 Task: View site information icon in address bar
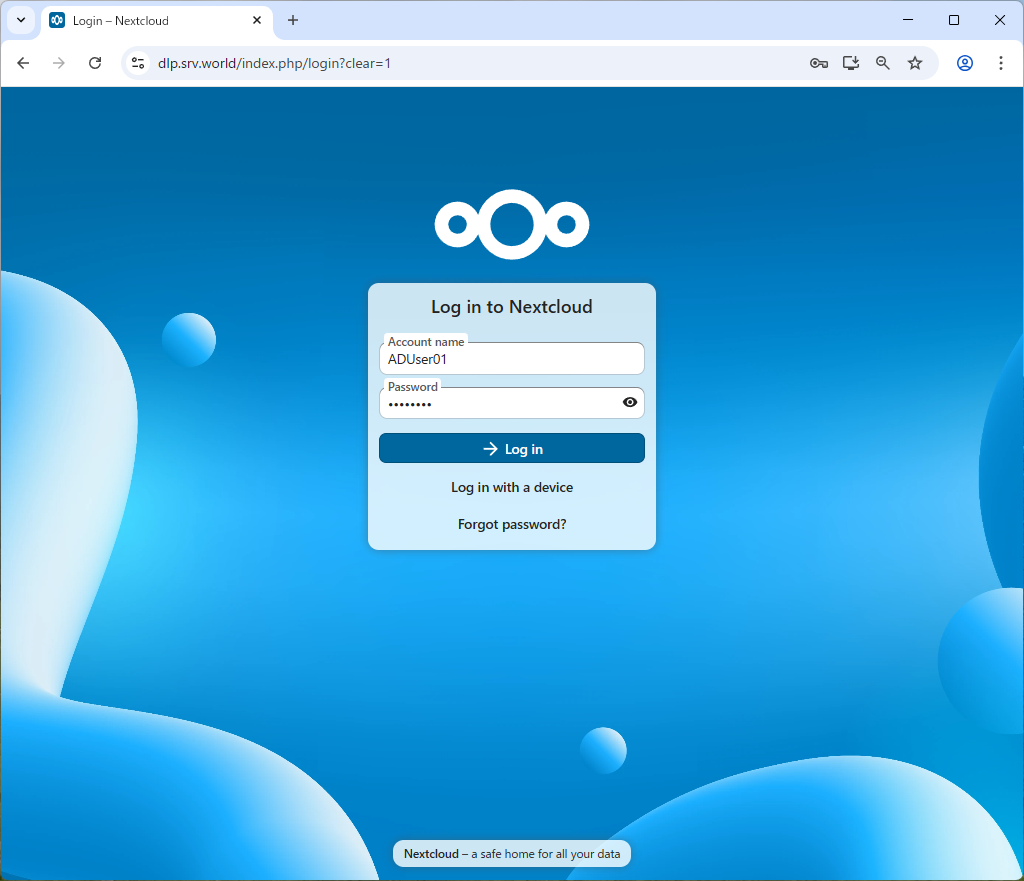coord(138,63)
